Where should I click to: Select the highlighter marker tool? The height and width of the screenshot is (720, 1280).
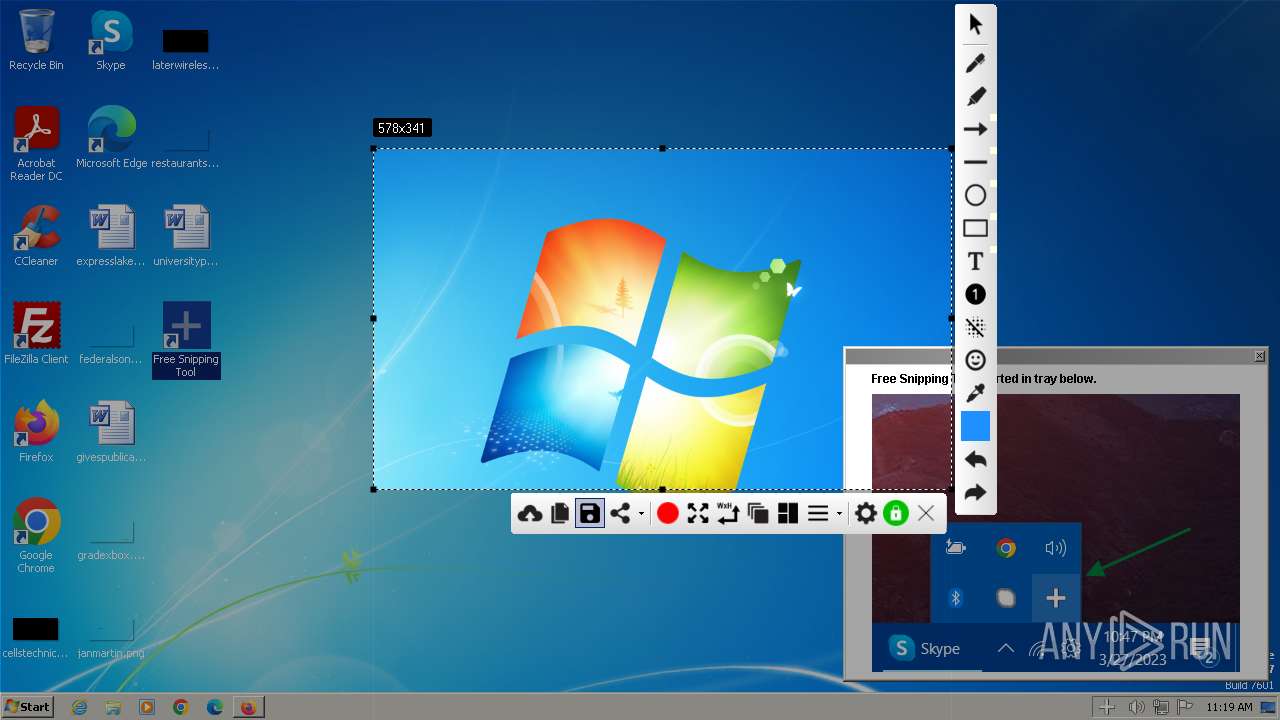tap(975, 96)
